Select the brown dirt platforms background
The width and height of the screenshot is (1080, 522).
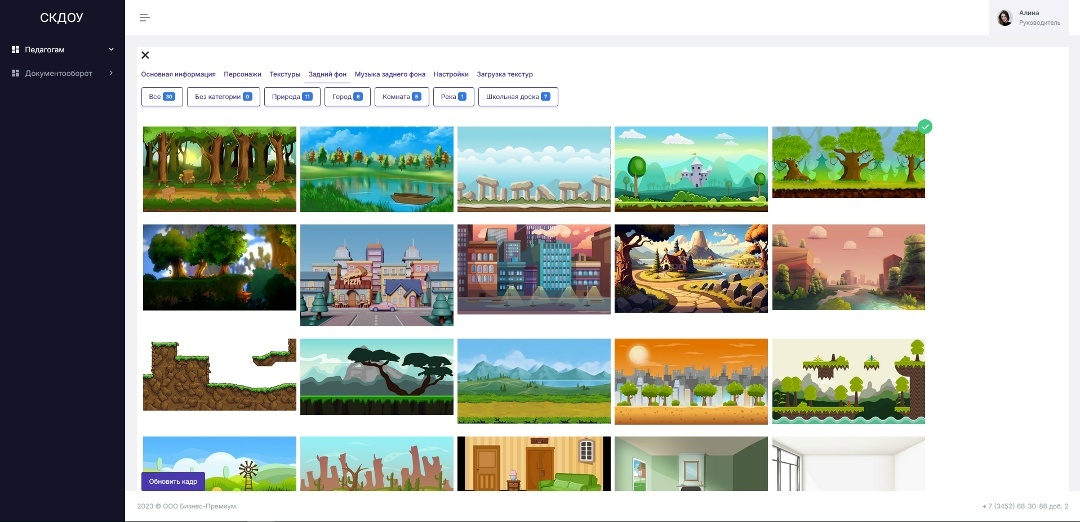tap(220, 375)
